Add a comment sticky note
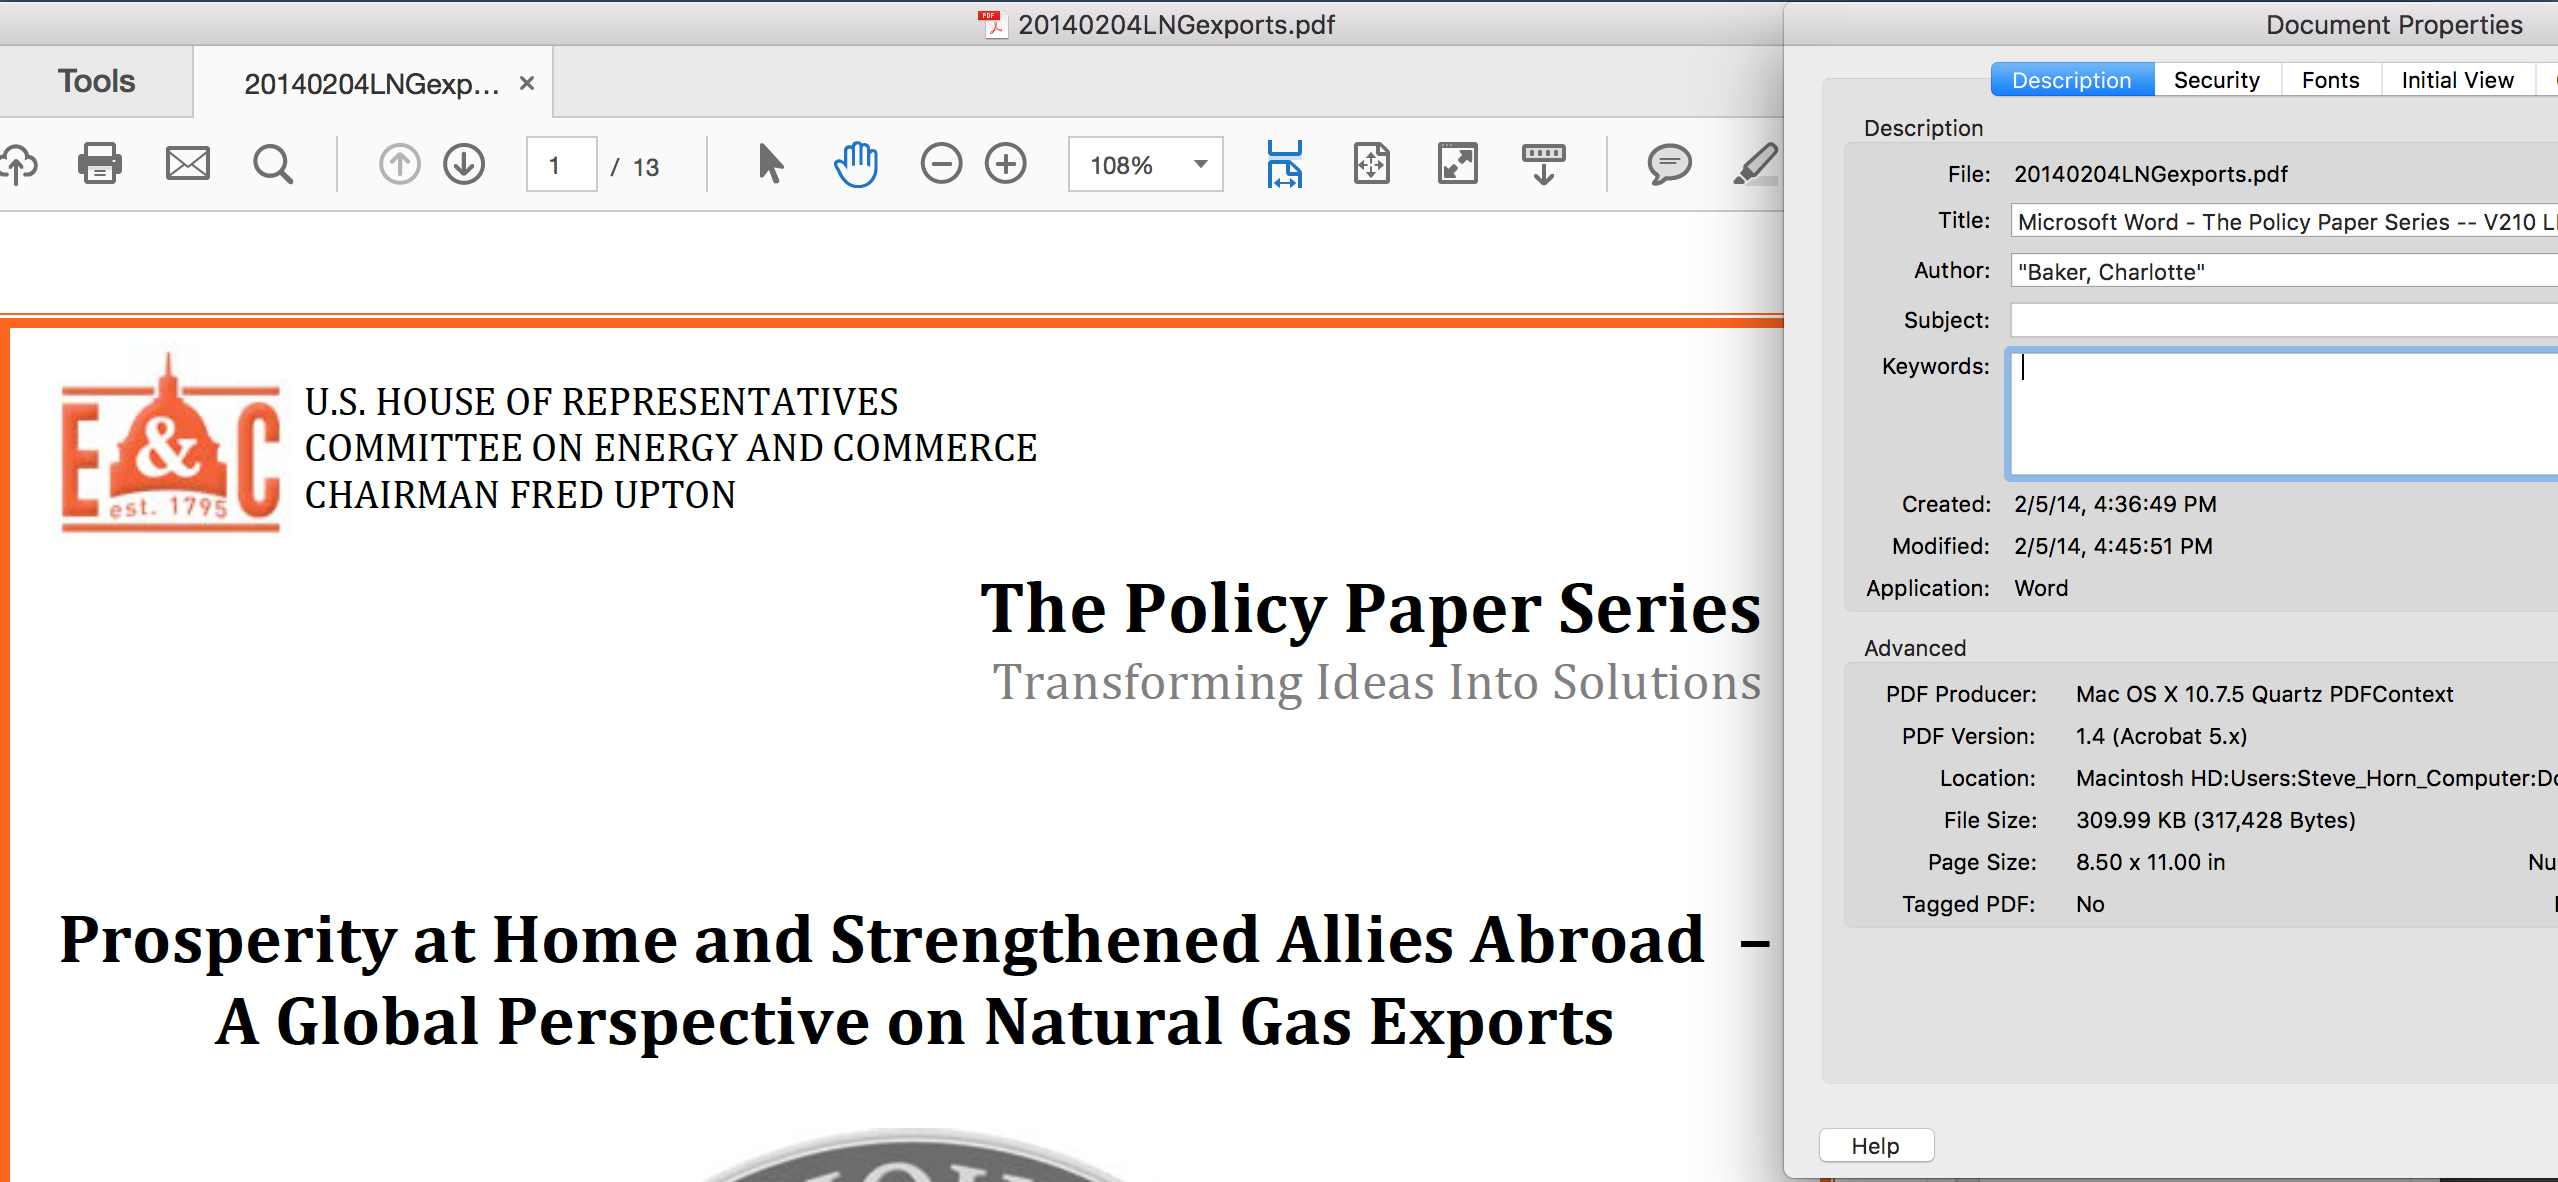 (x=1669, y=164)
